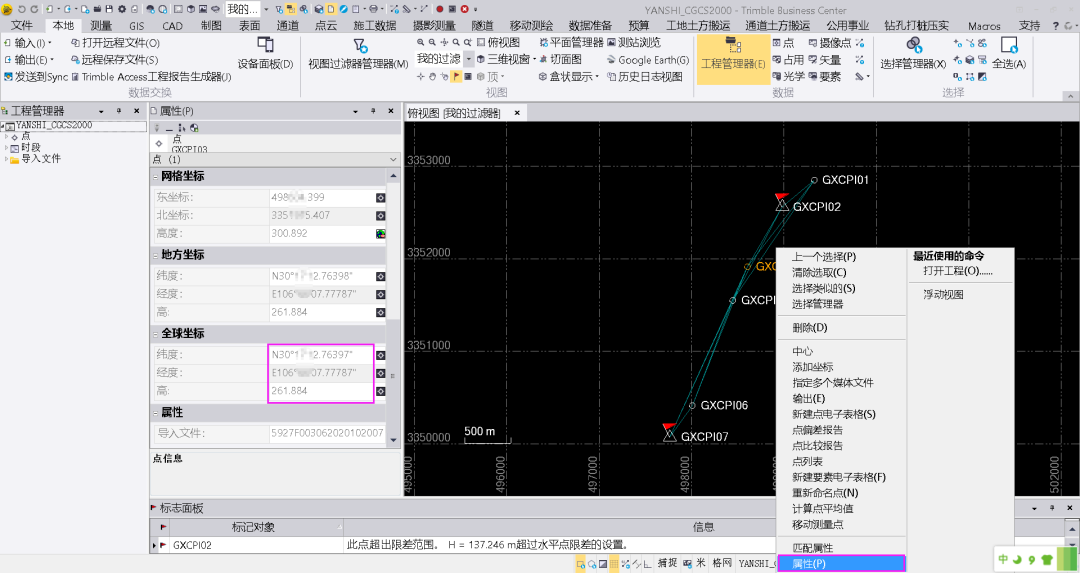Open 平面管理器 plane manager
This screenshot has width=1080, height=573.
[x=571, y=43]
